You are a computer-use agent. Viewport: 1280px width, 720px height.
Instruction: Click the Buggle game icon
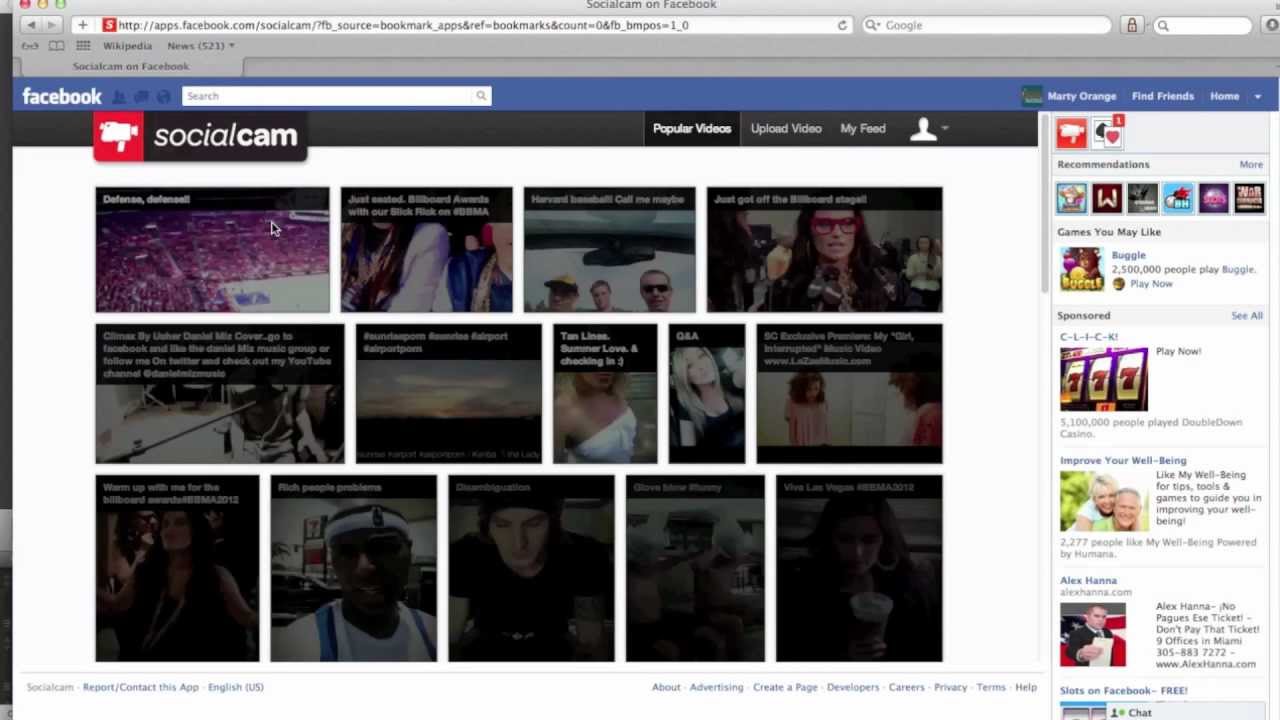(x=1081, y=268)
